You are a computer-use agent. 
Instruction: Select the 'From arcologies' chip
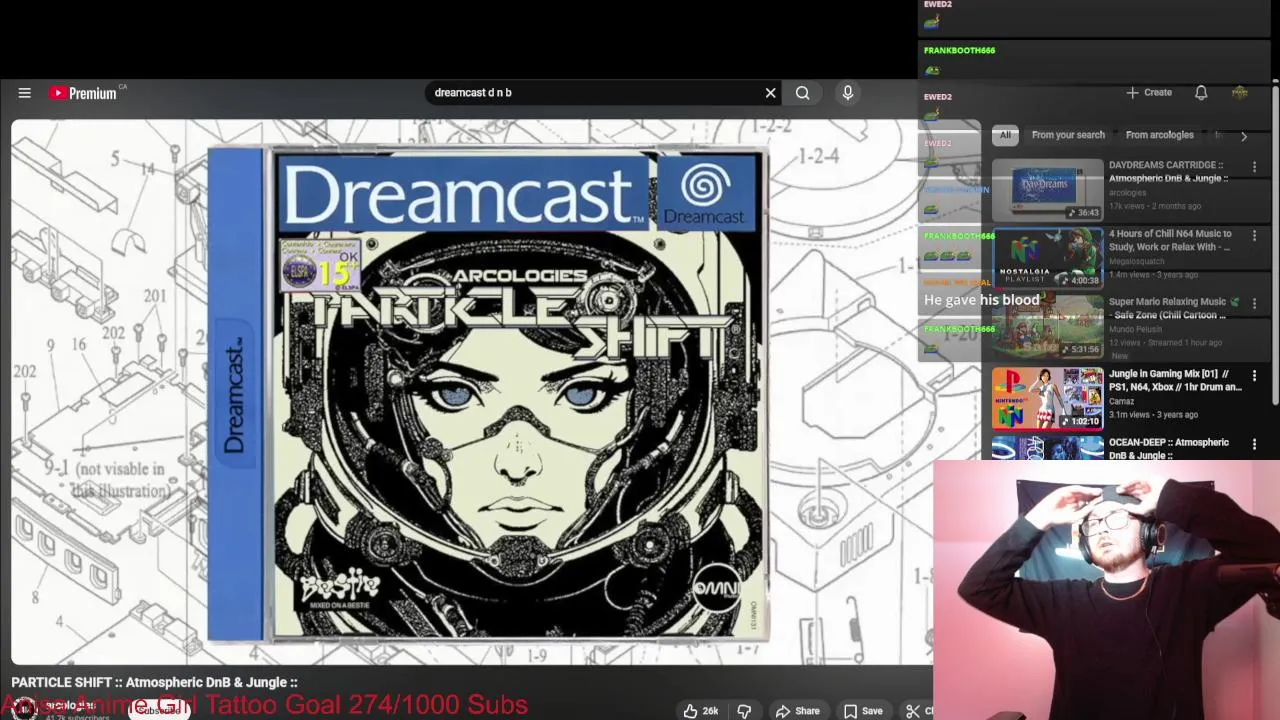[1159, 135]
